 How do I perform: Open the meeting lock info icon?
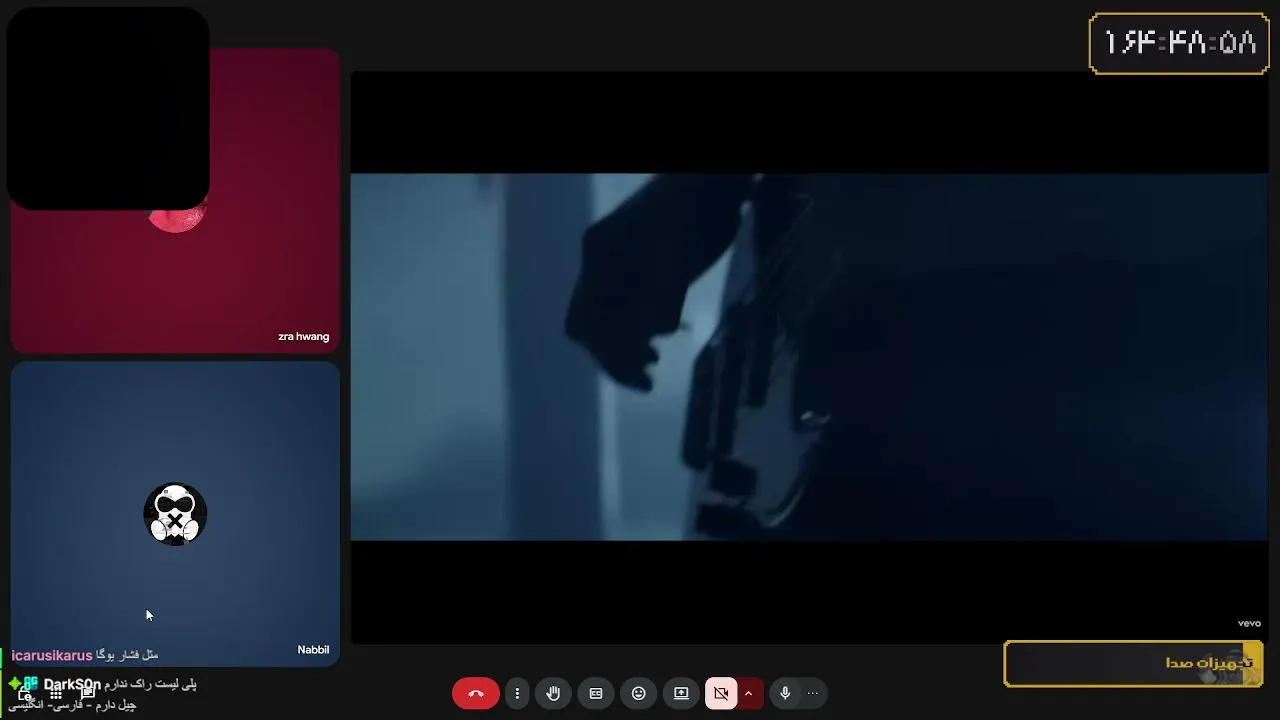pyautogui.click(x=25, y=693)
